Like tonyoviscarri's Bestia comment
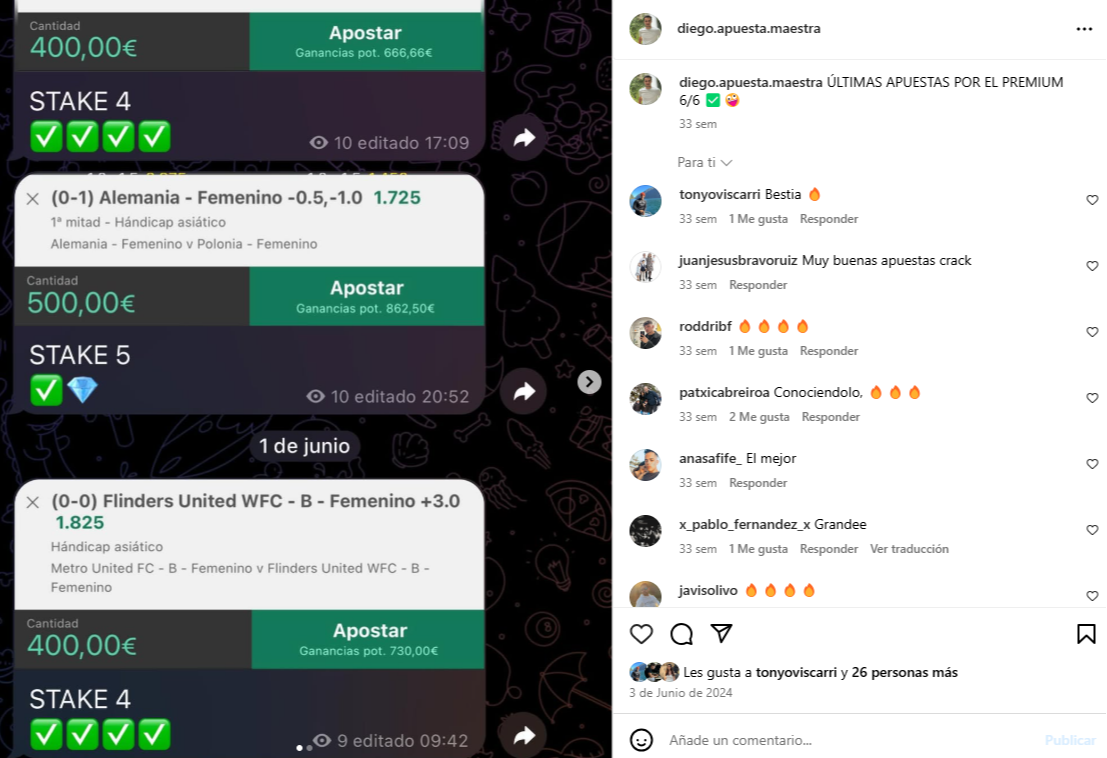 [x=1092, y=200]
